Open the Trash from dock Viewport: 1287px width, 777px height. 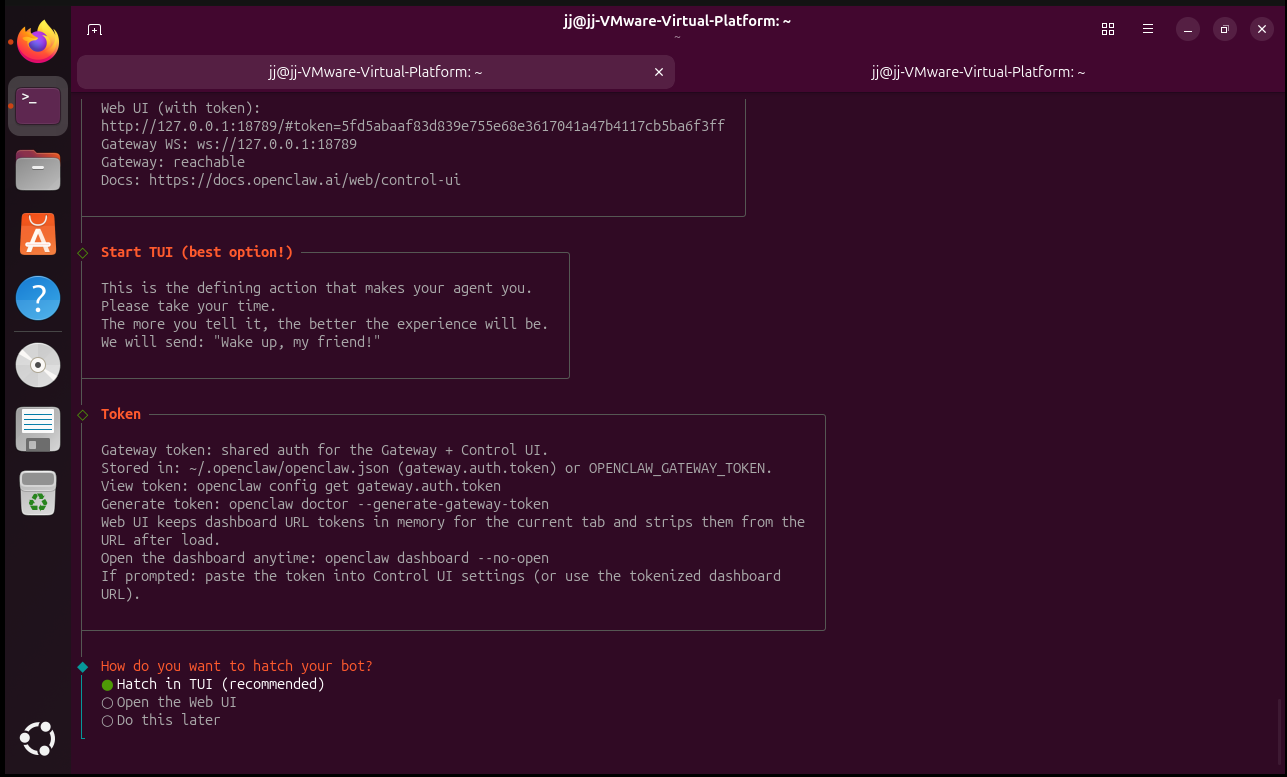38,493
